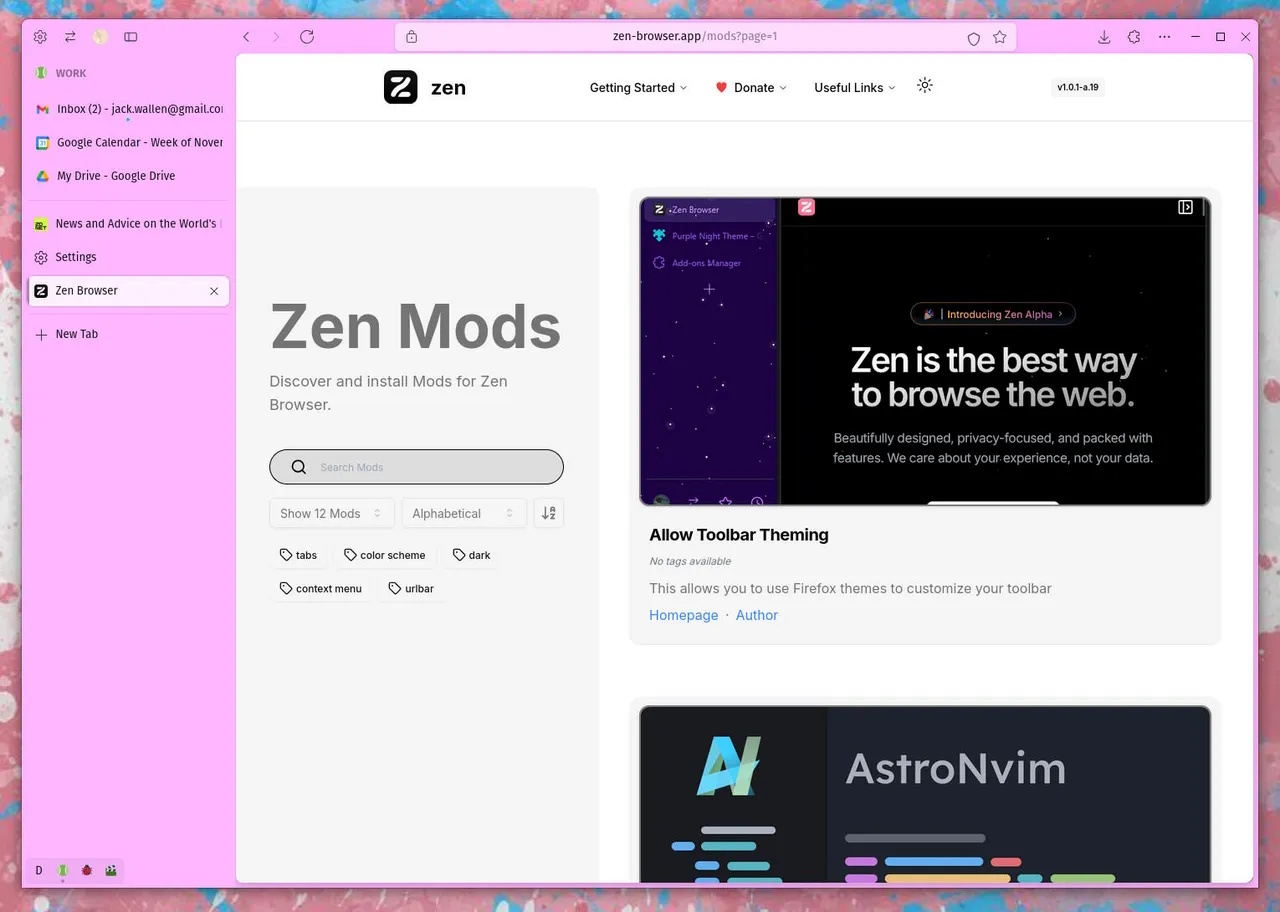This screenshot has width=1280, height=912.
Task: Switch to the Settings tab
Action: [129, 257]
